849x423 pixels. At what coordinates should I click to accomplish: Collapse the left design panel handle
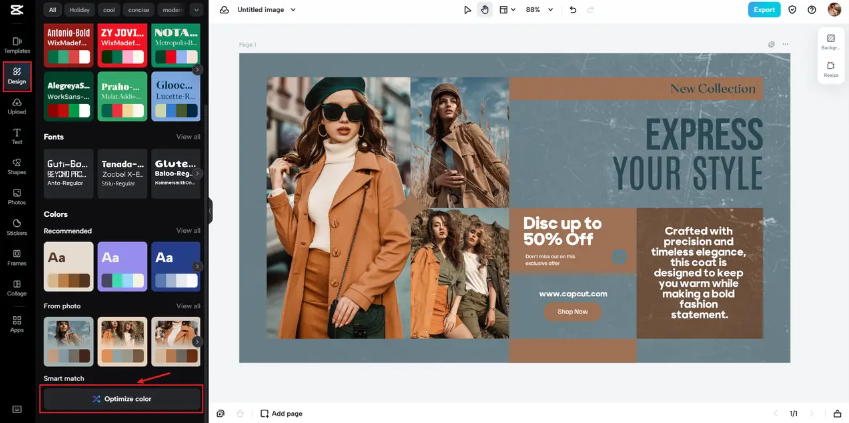tap(210, 211)
